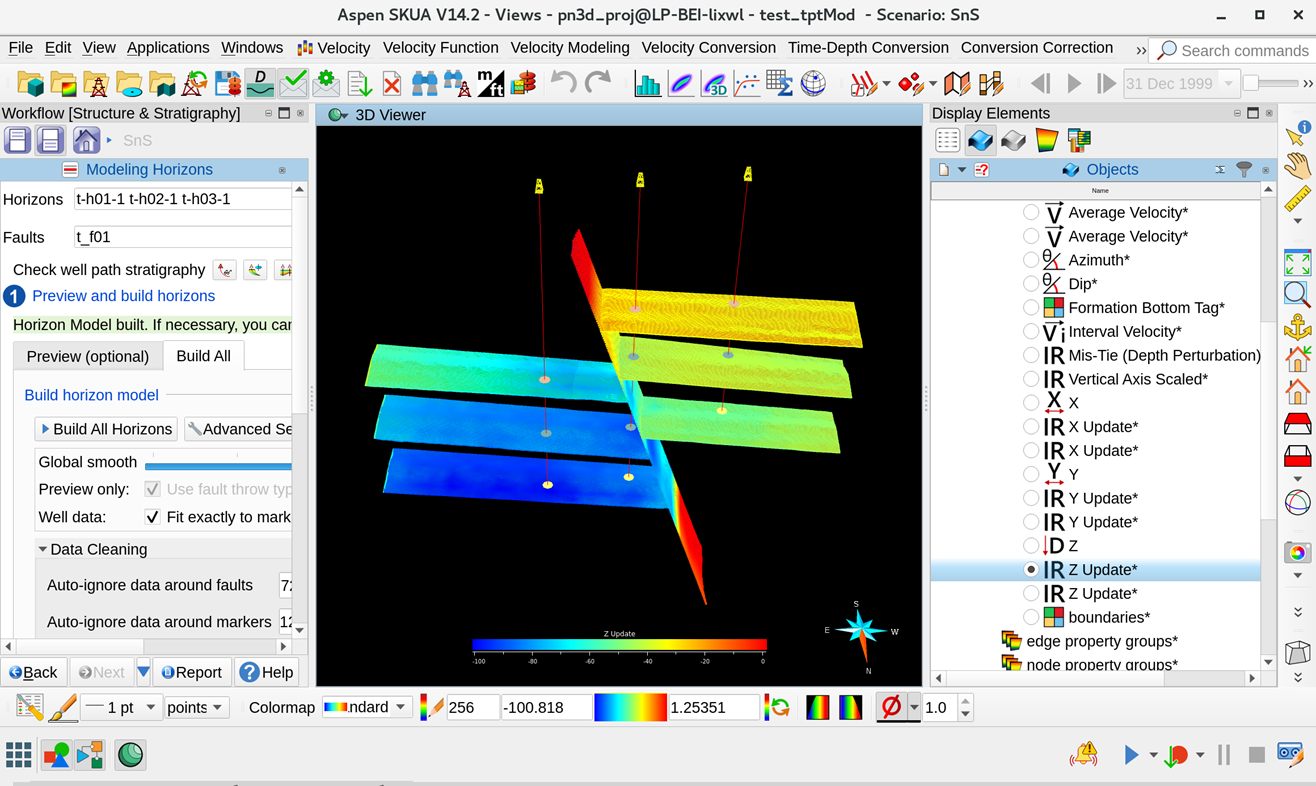Click the Build All Horizons button
The height and width of the screenshot is (786, 1316).
106,429
